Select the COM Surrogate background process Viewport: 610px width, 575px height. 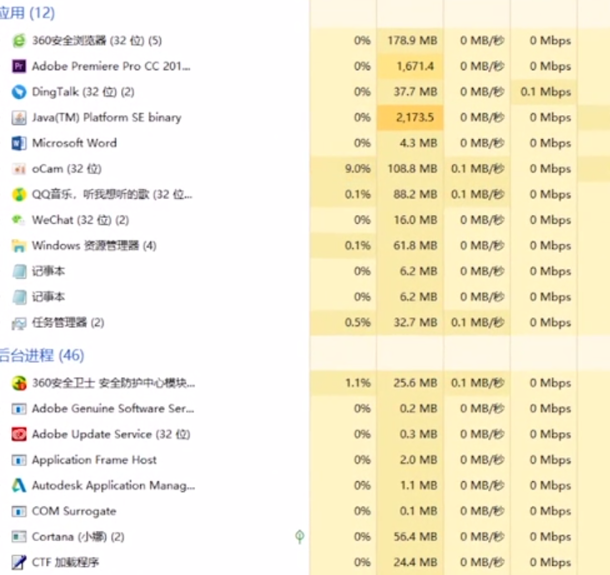tap(74, 511)
